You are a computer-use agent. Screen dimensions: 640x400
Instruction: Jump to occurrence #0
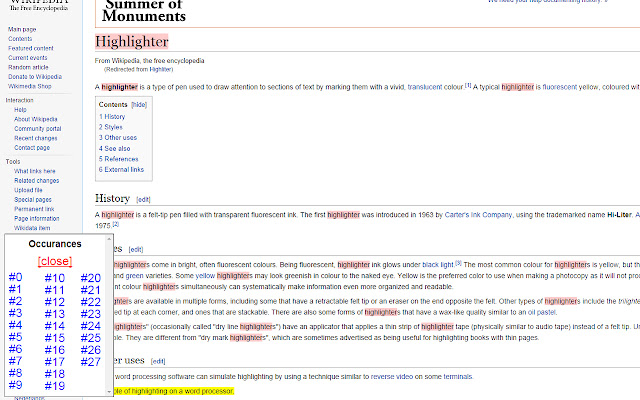[x=16, y=277]
